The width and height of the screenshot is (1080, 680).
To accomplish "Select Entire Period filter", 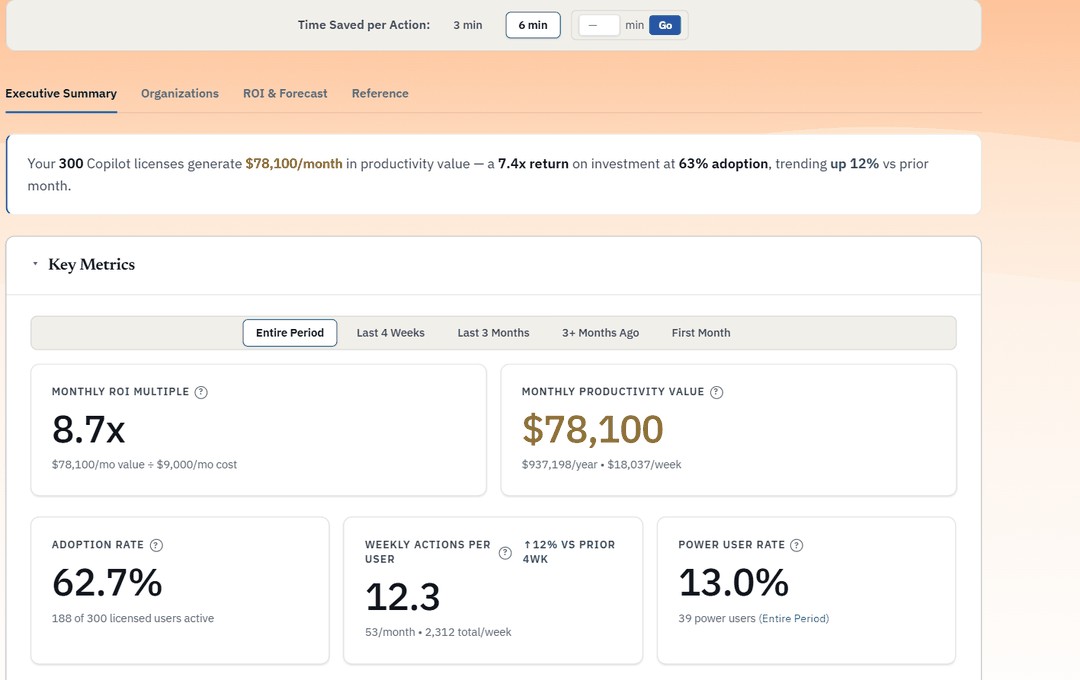I will tap(289, 333).
